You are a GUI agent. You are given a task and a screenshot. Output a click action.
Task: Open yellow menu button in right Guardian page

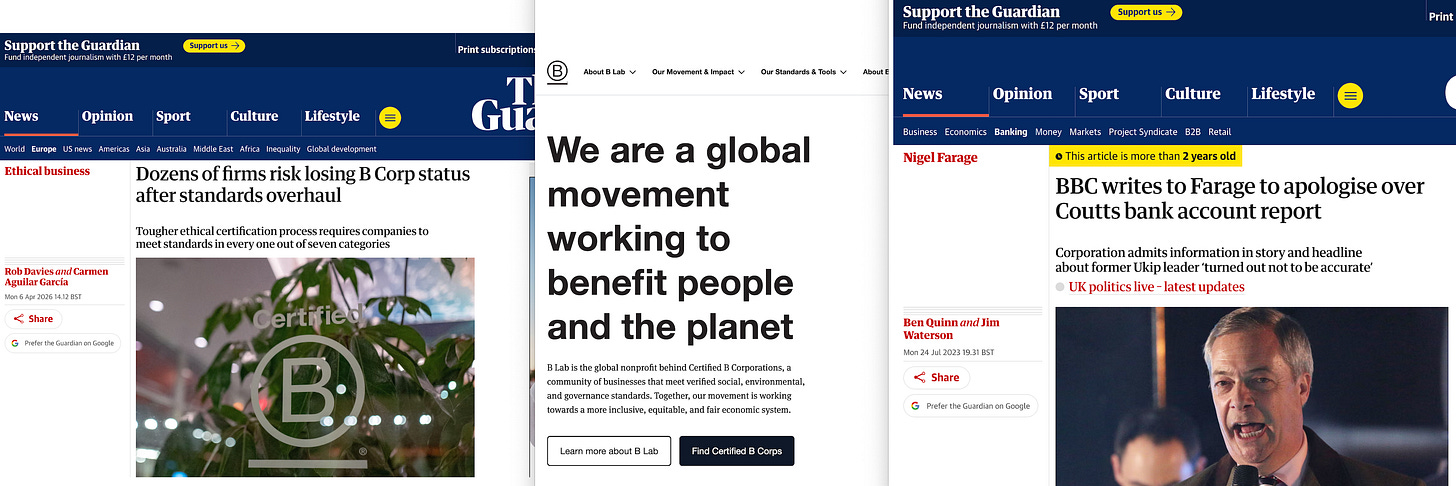1350,96
